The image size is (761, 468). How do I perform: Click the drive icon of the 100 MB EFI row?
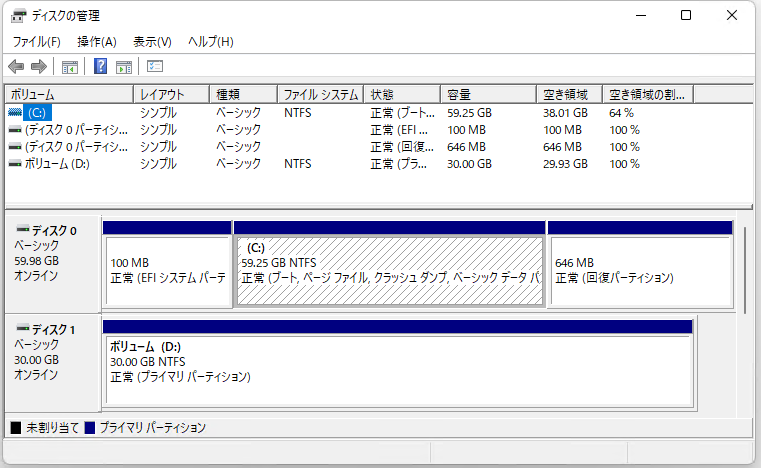15,130
